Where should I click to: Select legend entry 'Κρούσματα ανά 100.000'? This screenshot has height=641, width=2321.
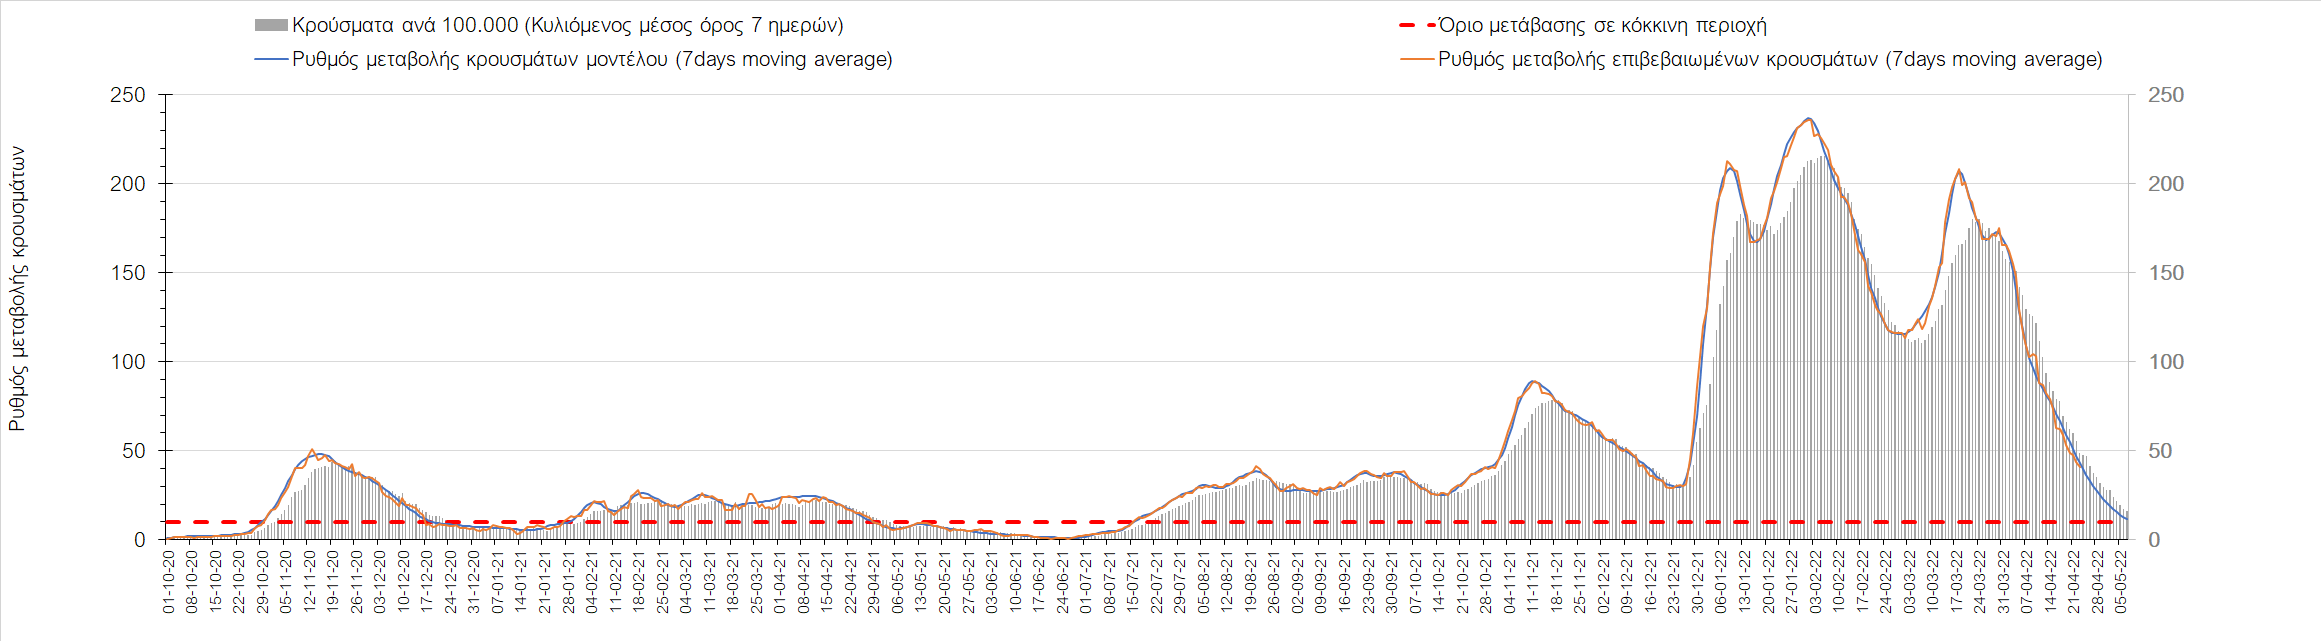click(567, 26)
